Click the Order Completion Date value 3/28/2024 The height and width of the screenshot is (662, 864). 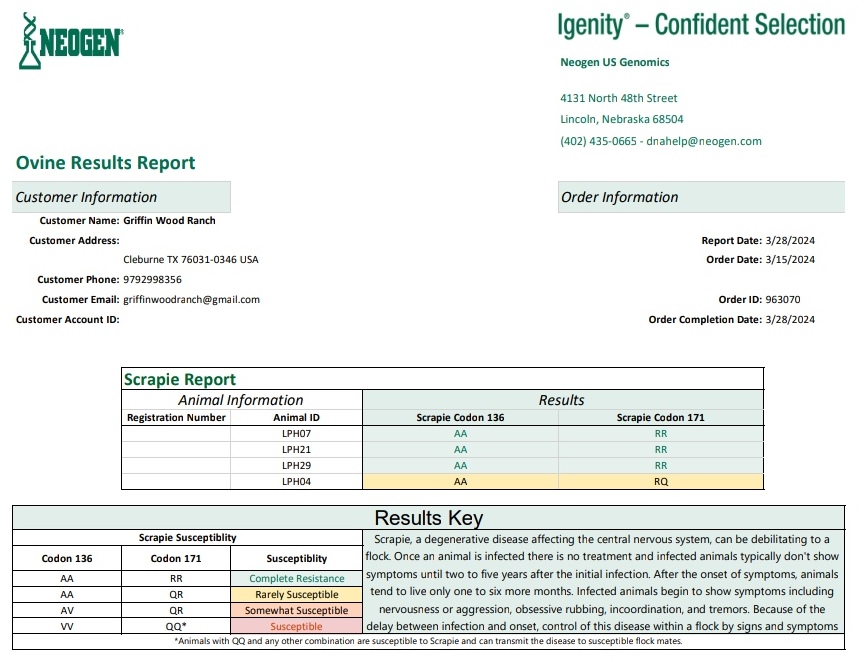790,320
